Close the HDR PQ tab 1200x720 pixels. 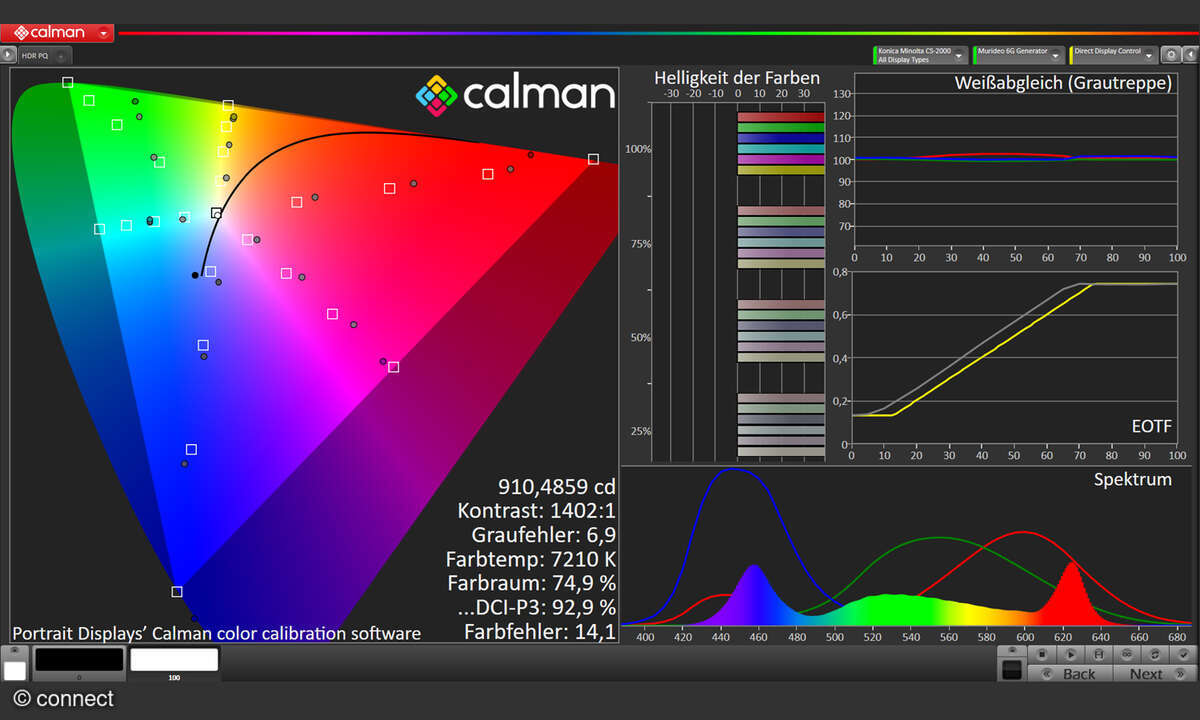click(x=61, y=57)
